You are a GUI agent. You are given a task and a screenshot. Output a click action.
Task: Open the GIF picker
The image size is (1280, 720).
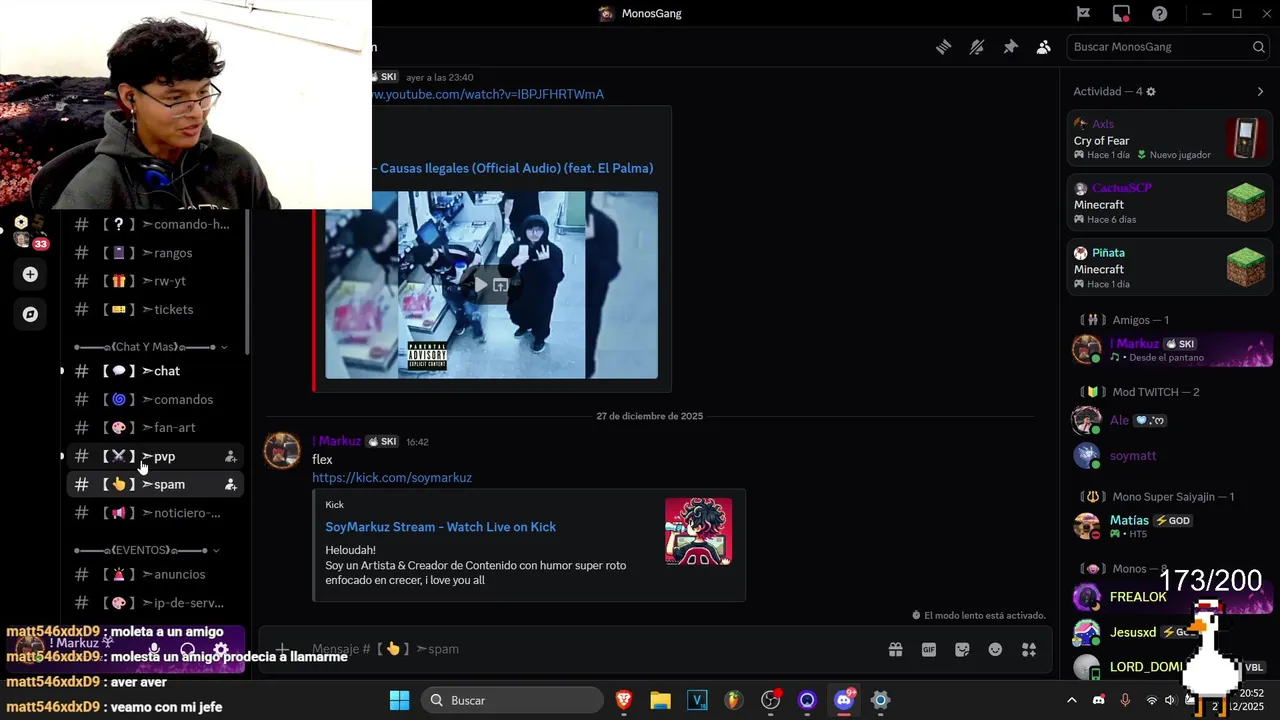pos(929,650)
